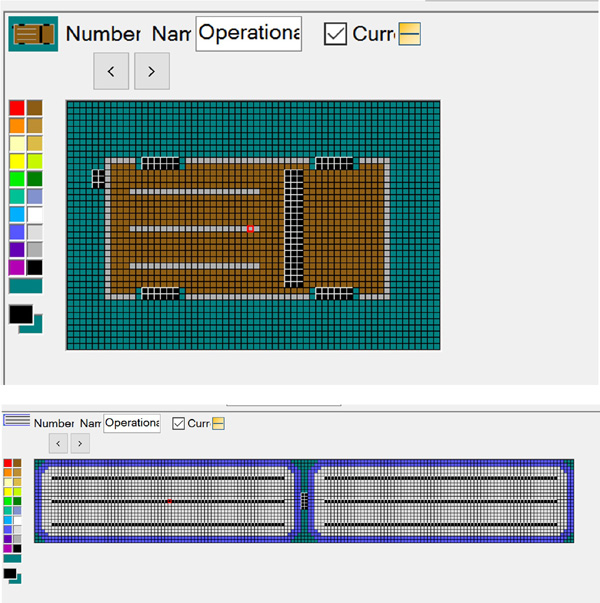600x603 pixels.
Task: Select the bright yellow swatch in top palette
Action: click(17, 161)
